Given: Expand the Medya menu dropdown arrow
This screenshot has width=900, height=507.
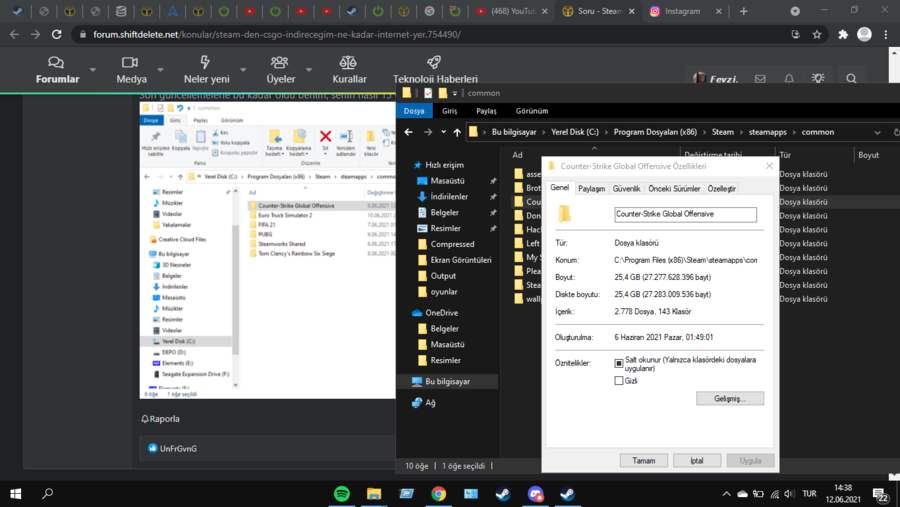Looking at the screenshot, I should [x=161, y=71].
